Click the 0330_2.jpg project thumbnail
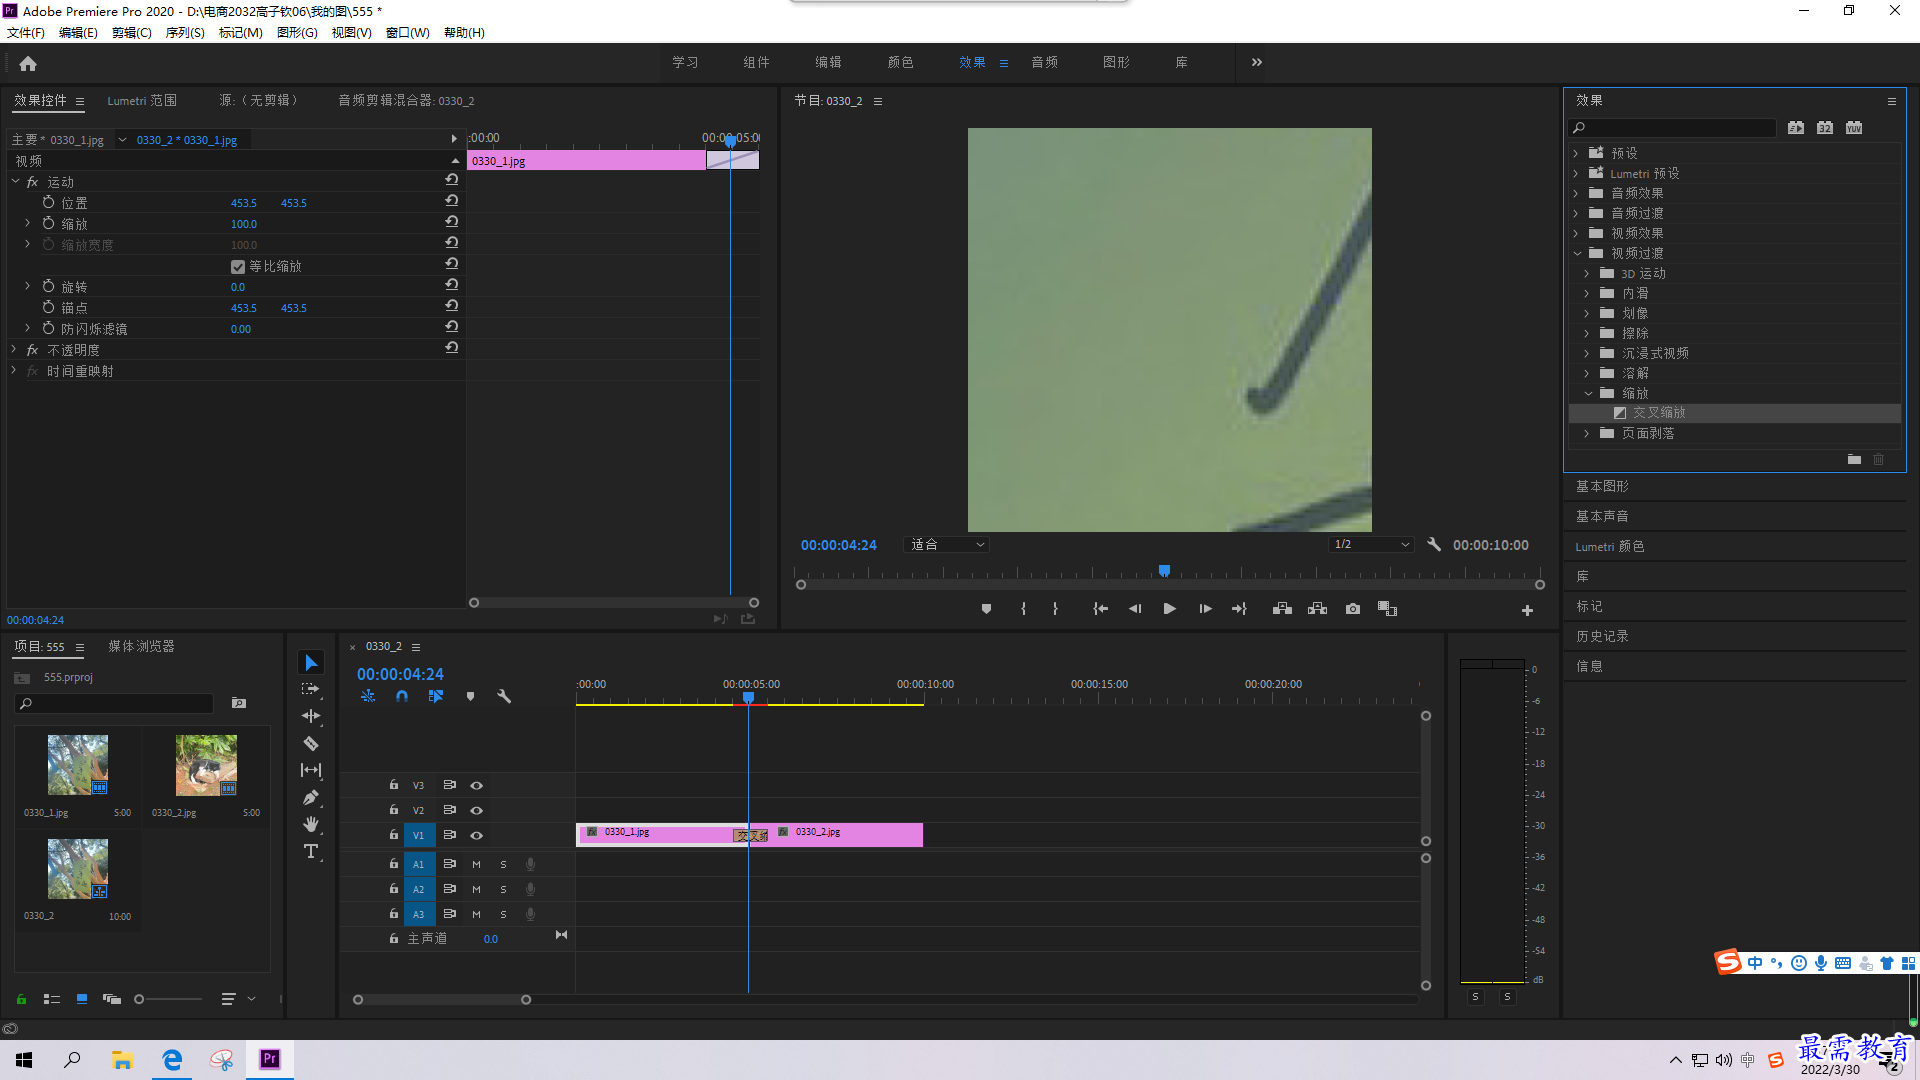 click(x=206, y=765)
